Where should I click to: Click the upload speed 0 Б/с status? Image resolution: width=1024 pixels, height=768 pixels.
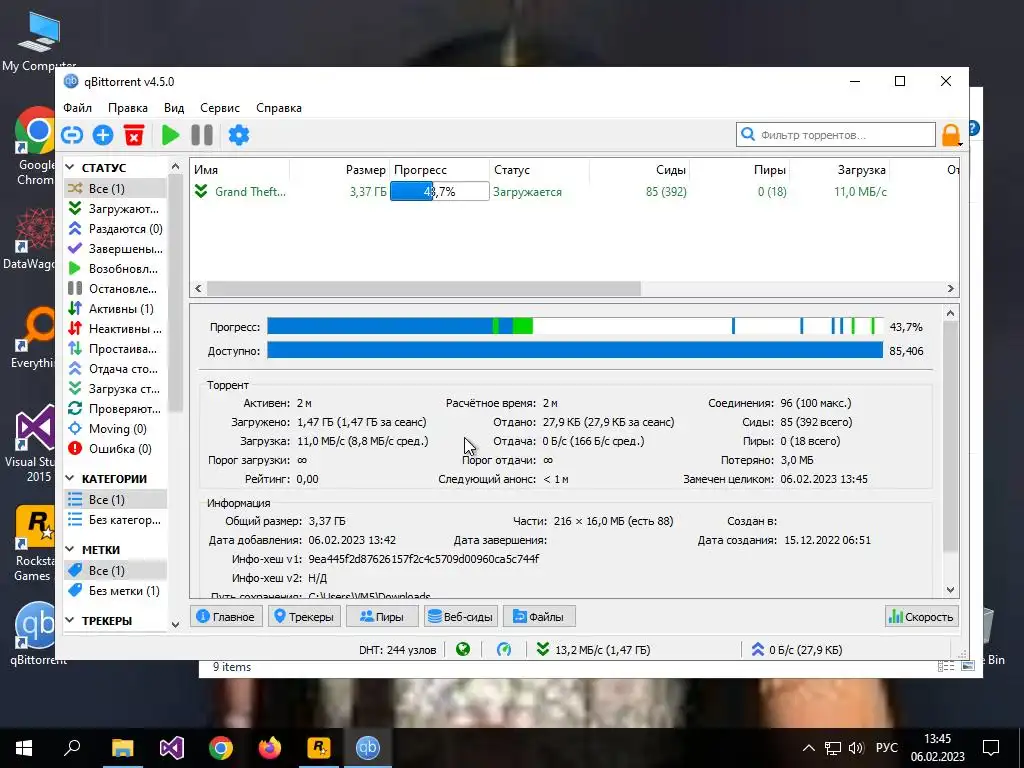797,650
